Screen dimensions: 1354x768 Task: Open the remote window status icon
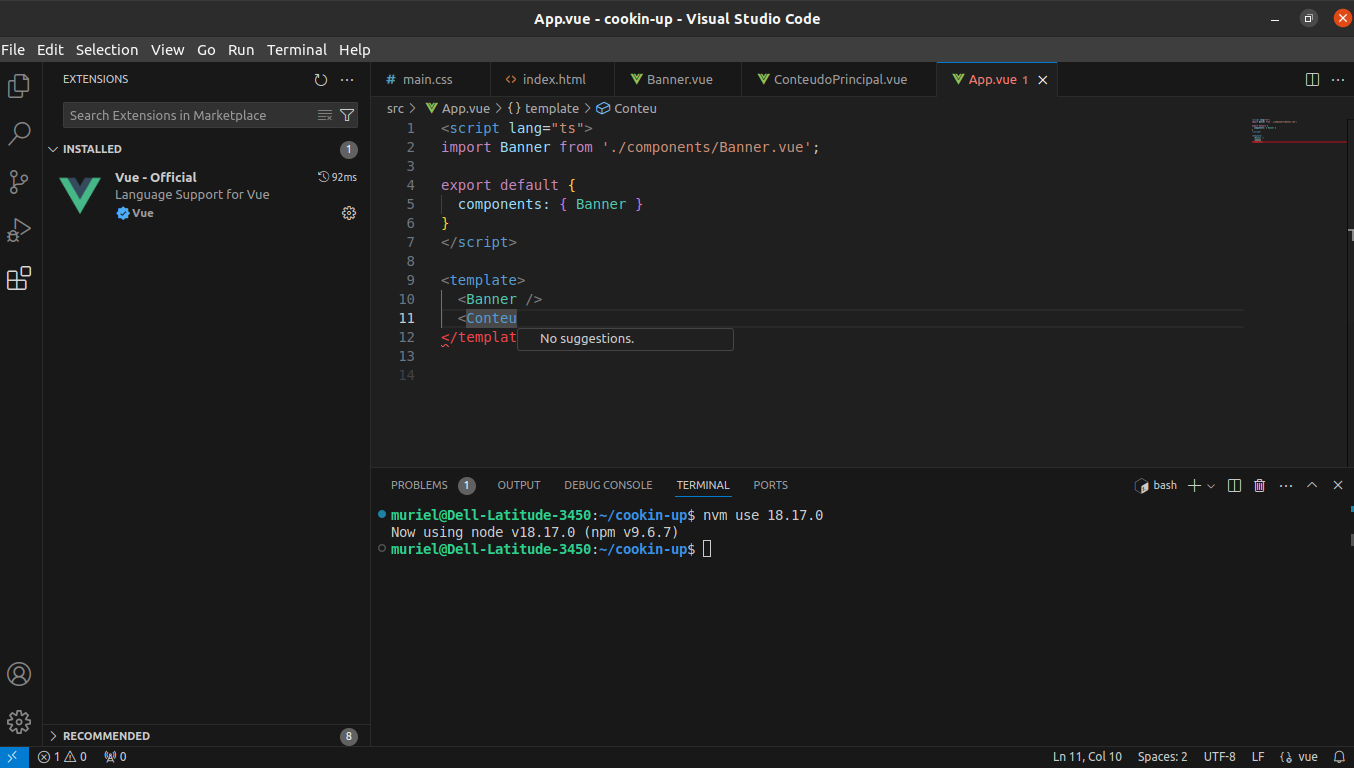12,757
